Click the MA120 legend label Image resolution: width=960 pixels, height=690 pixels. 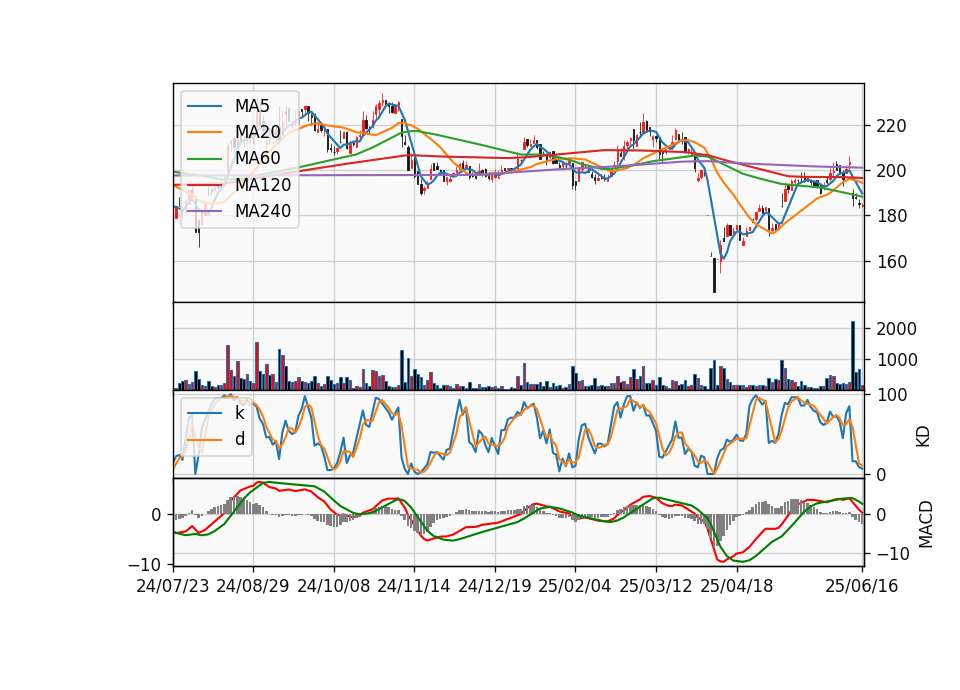[x=263, y=184]
